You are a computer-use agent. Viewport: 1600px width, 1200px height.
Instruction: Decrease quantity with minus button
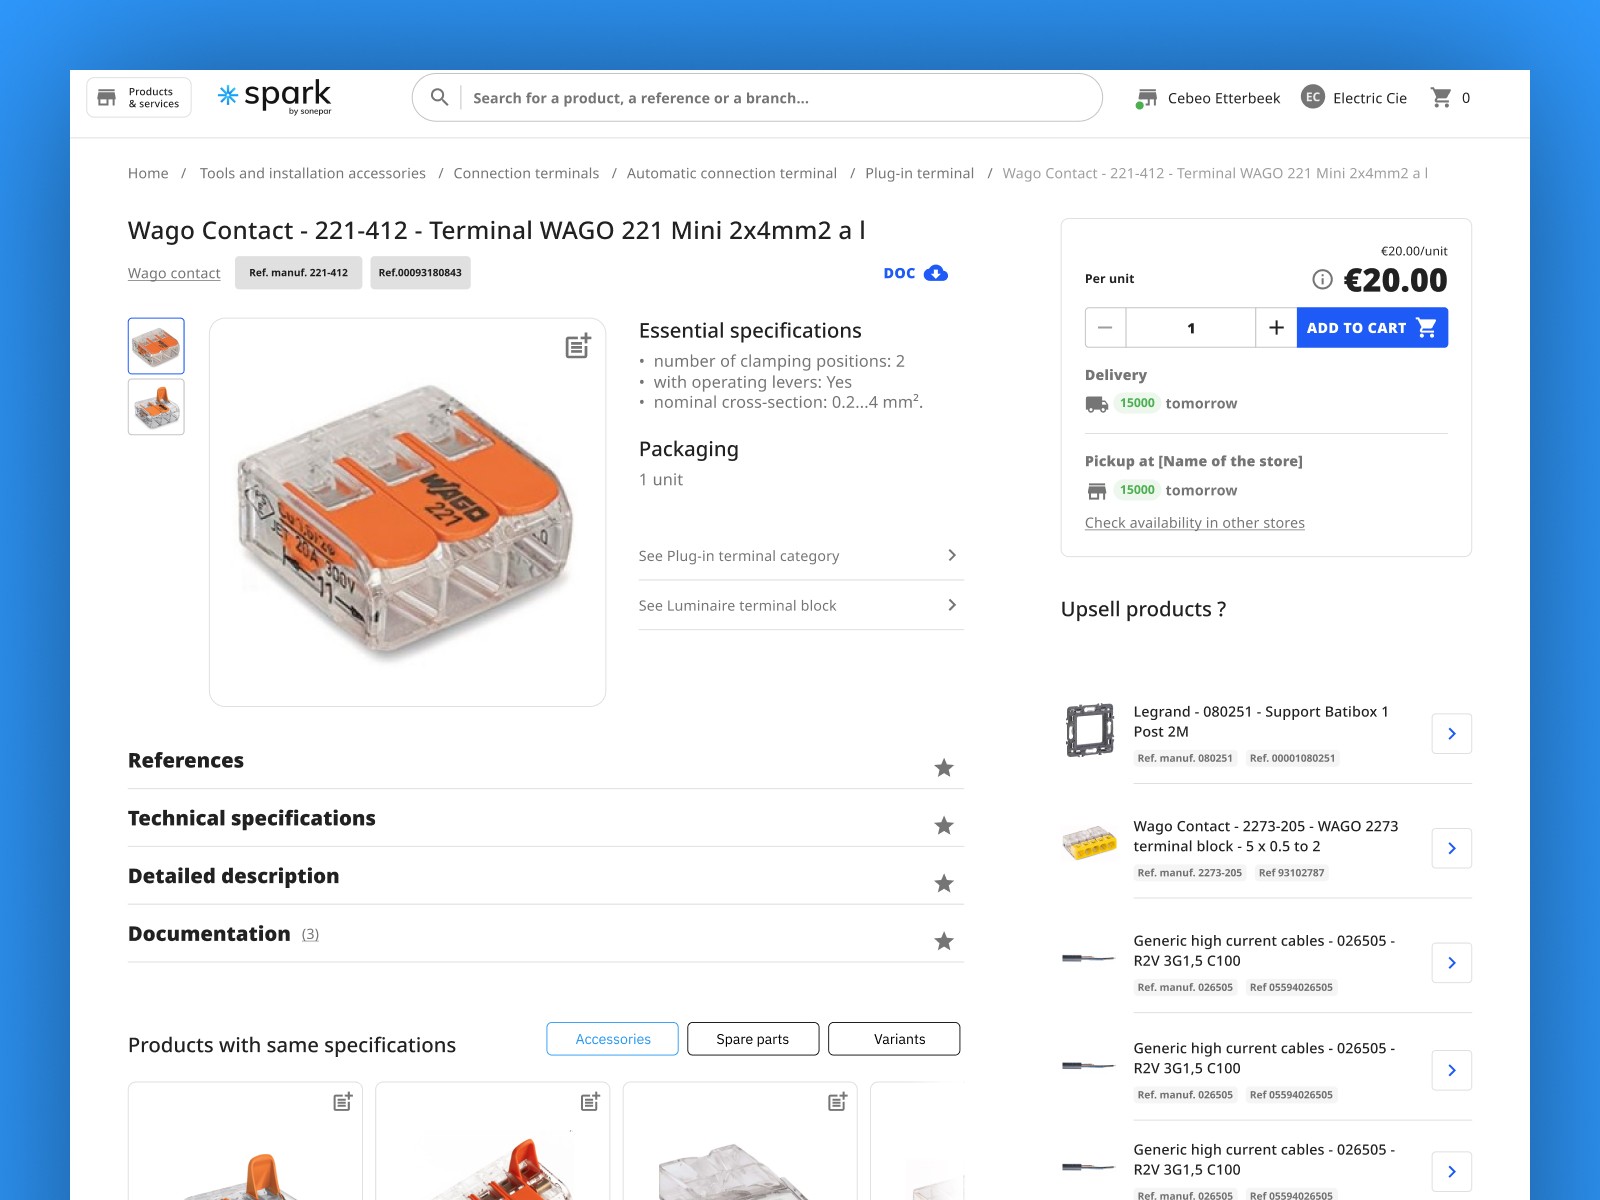click(1105, 328)
